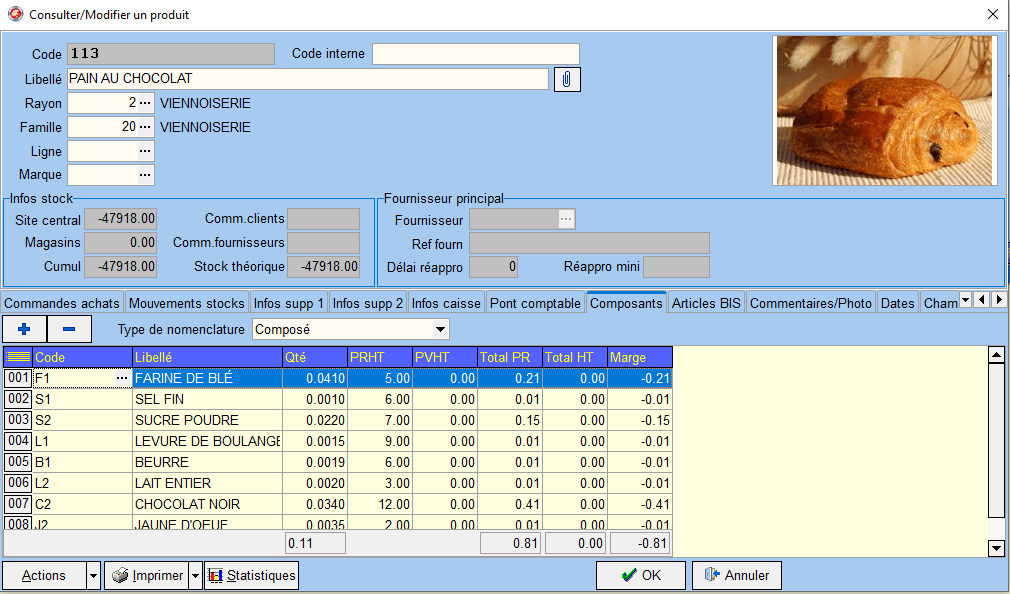Go to the Commentaires/Photo tab

click(x=810, y=303)
